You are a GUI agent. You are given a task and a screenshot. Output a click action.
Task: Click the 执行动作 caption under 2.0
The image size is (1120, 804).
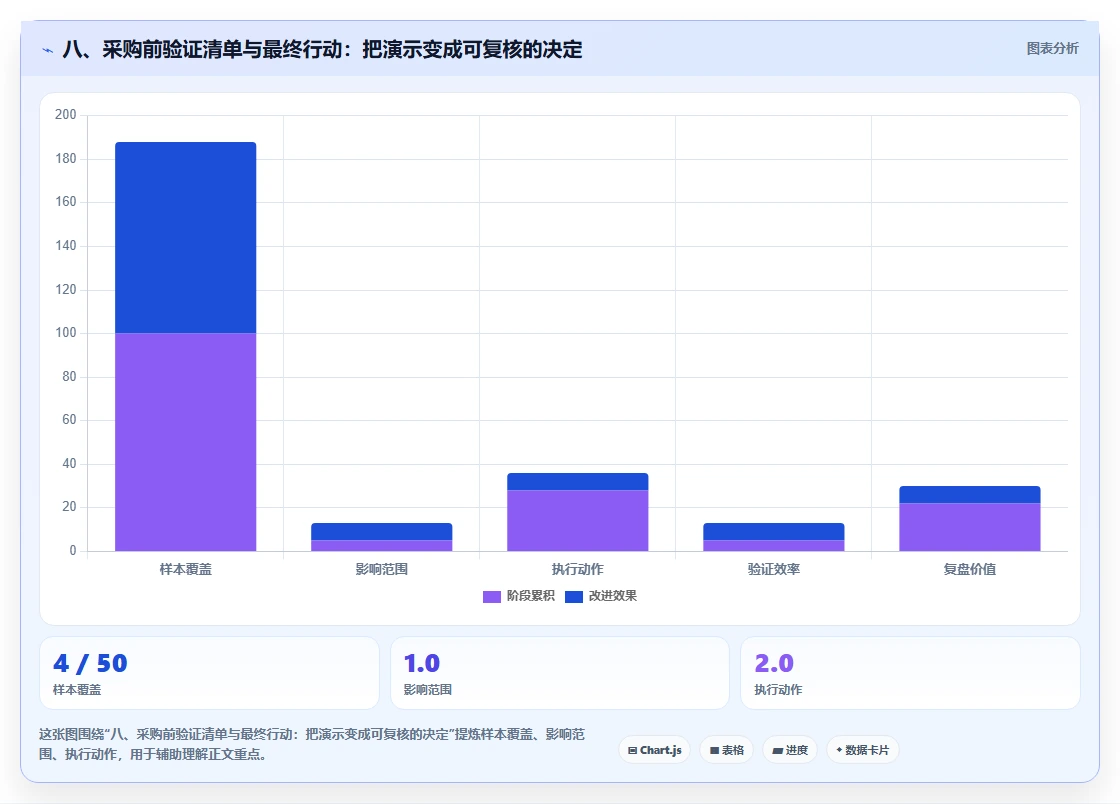[x=779, y=690]
